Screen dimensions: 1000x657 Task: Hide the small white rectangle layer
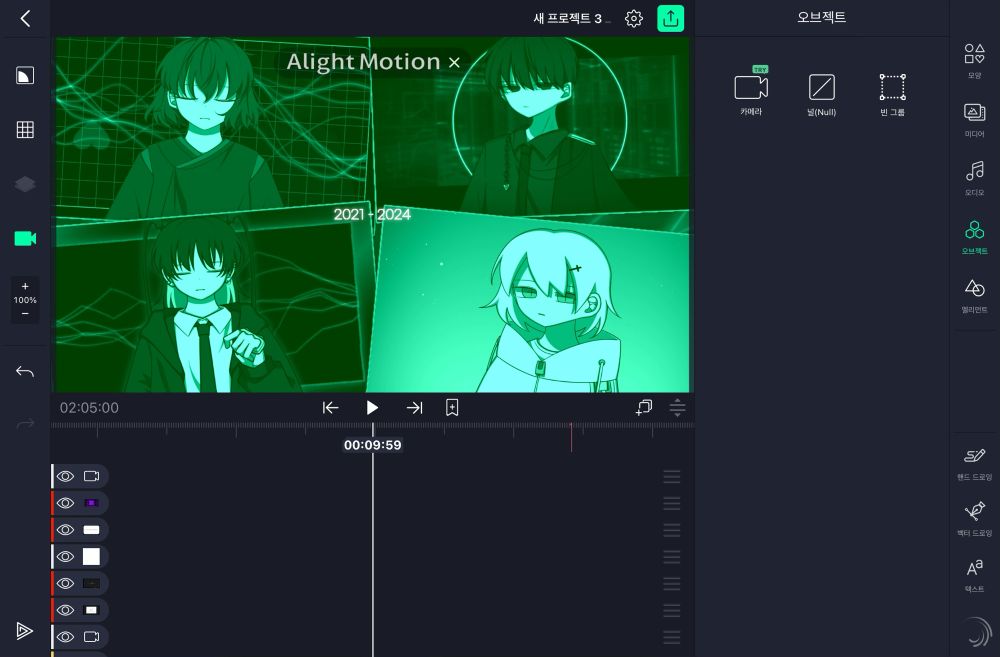pyautogui.click(x=65, y=610)
